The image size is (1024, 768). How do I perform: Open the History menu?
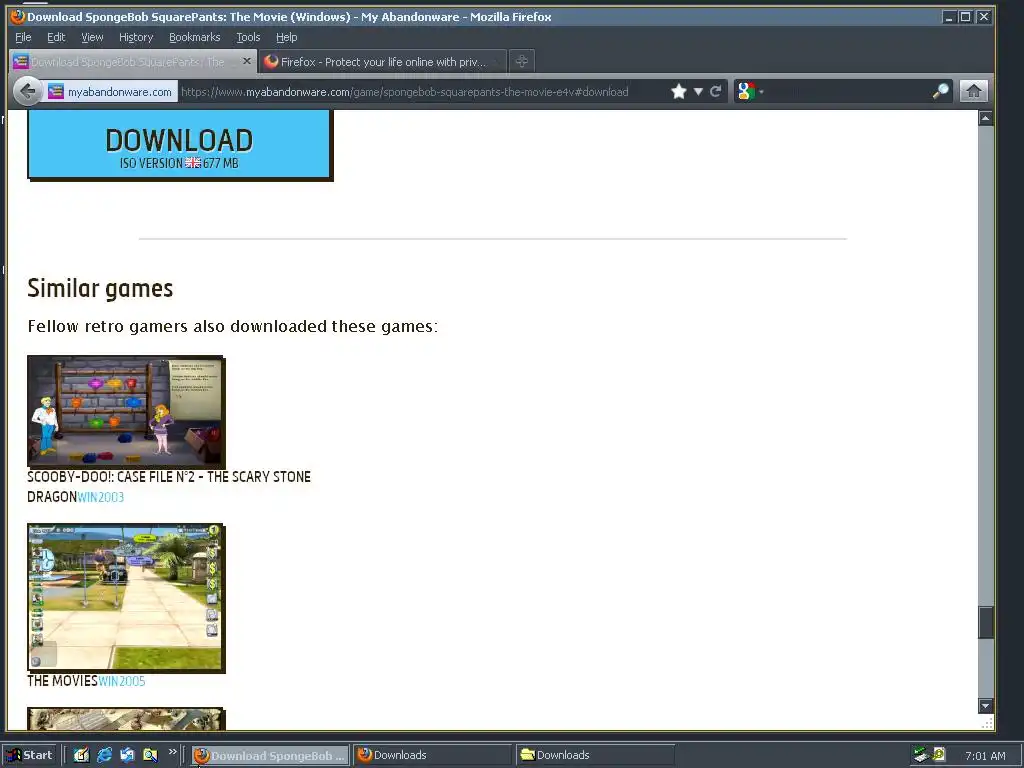(x=136, y=37)
